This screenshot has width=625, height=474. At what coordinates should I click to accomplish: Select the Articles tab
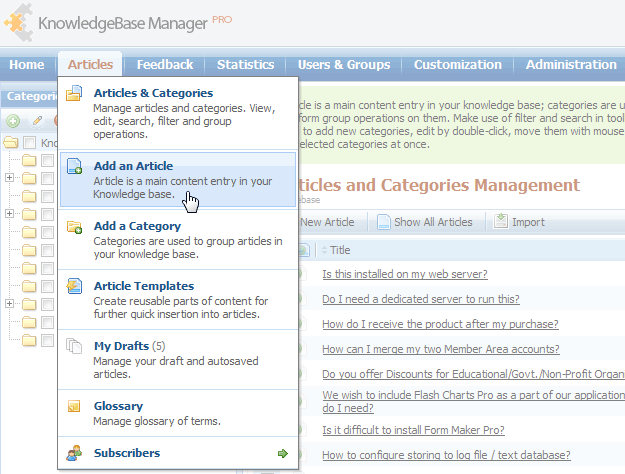(x=90, y=65)
